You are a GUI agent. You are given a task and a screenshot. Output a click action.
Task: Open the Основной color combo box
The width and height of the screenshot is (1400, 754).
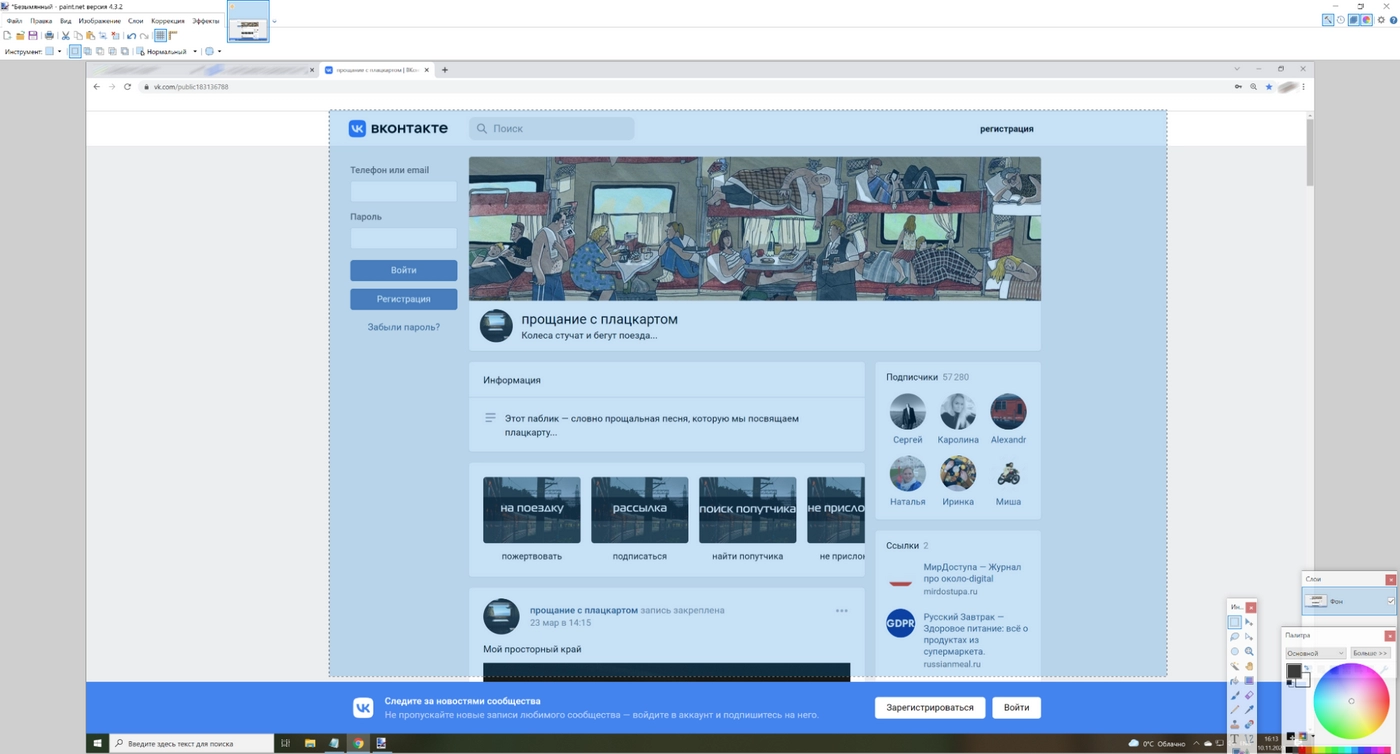(1316, 653)
